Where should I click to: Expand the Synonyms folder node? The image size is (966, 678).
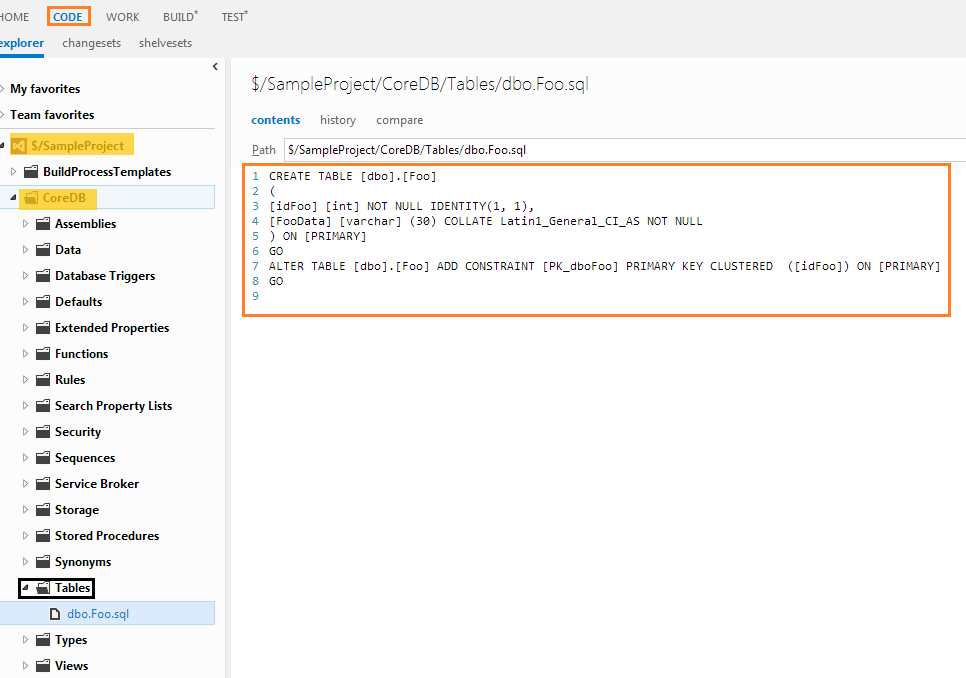click(x=26, y=562)
